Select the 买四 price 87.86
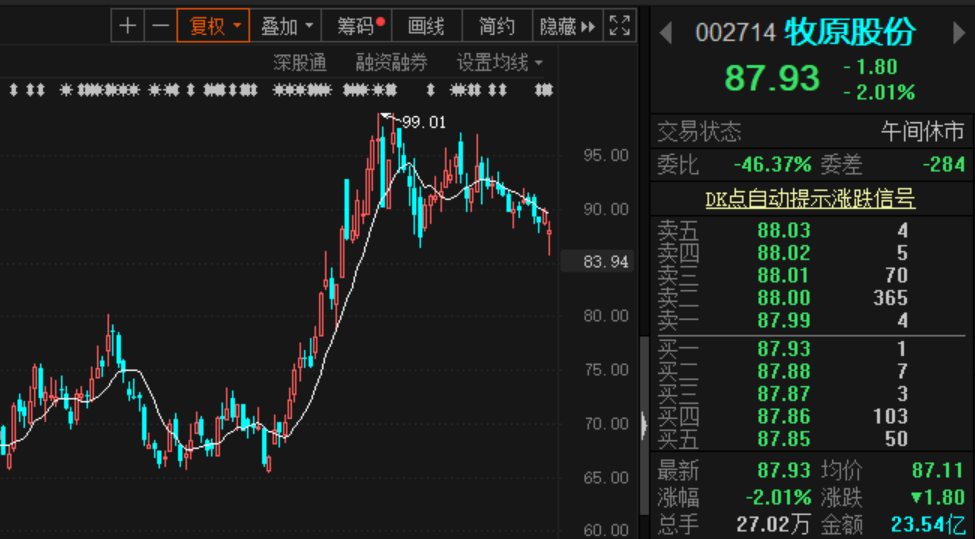 click(783, 416)
